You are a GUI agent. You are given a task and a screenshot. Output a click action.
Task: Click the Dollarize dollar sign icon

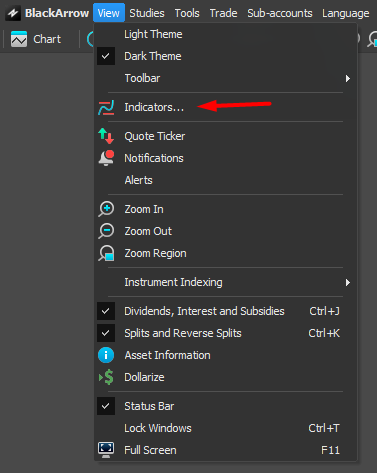click(x=106, y=377)
